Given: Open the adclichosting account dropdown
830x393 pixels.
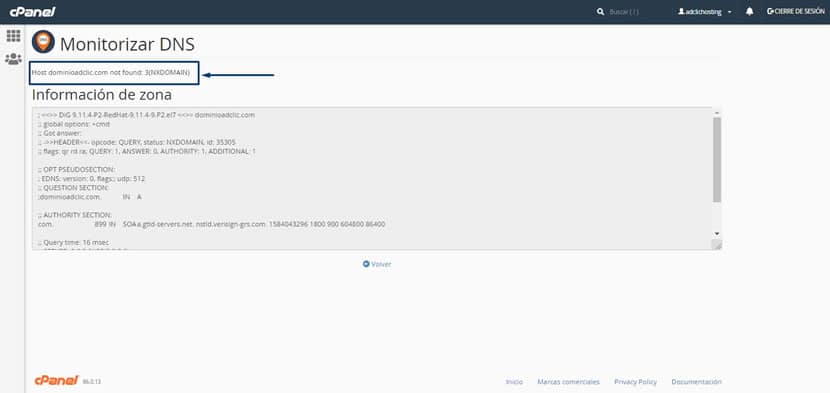Looking at the screenshot, I should pos(705,12).
